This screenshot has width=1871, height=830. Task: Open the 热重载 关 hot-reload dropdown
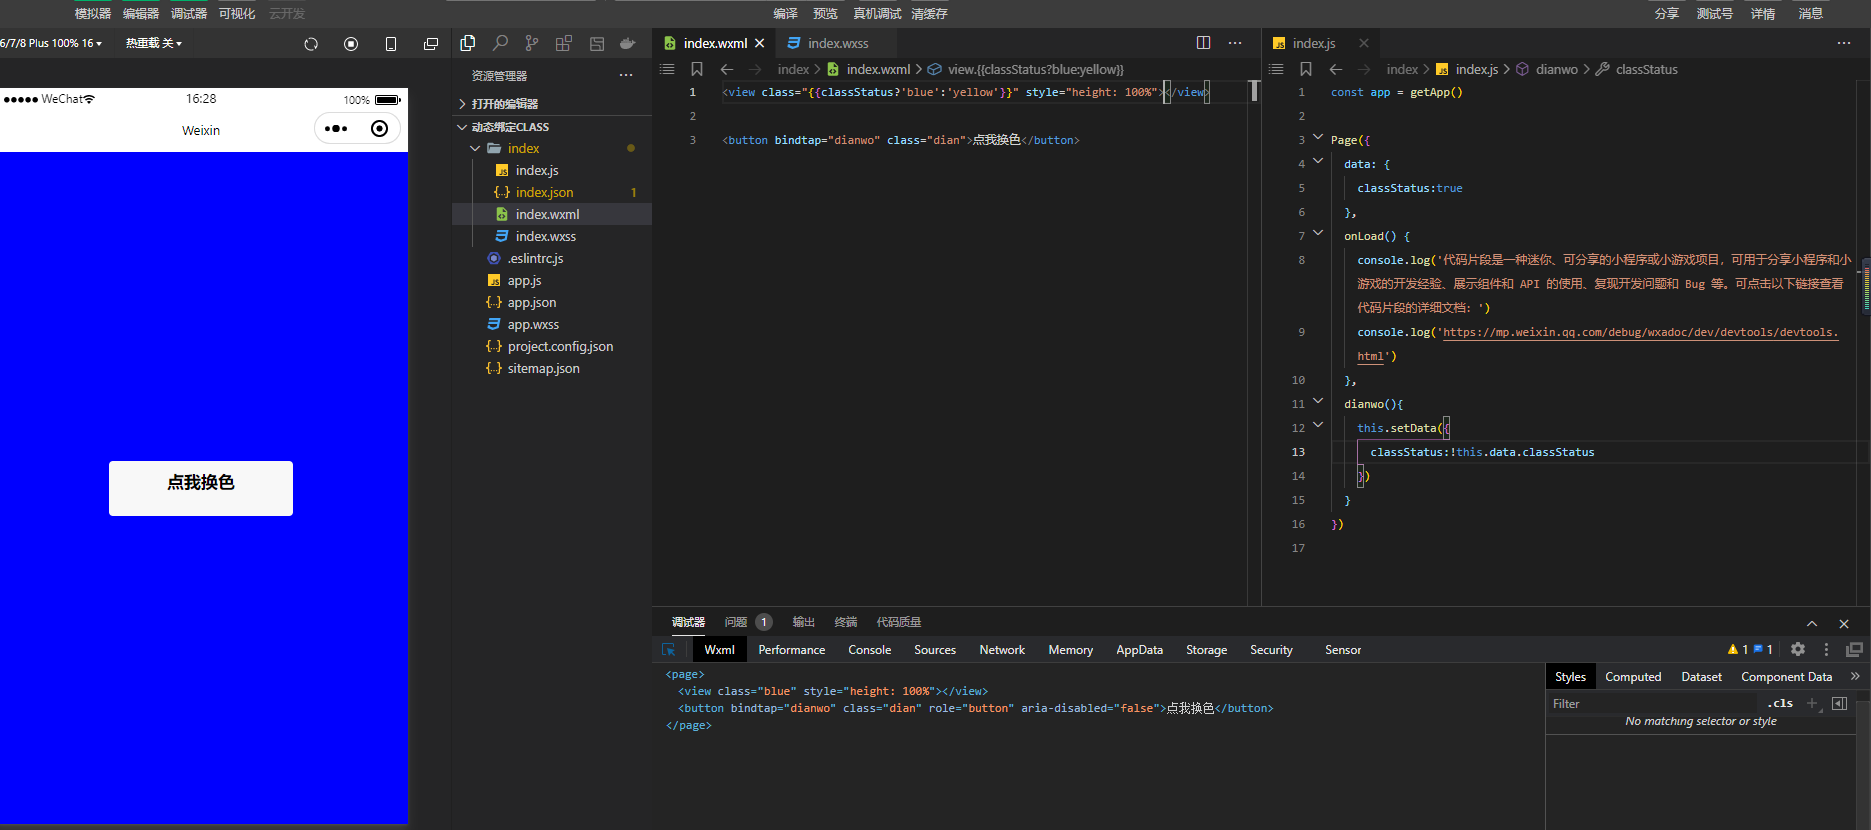(154, 43)
